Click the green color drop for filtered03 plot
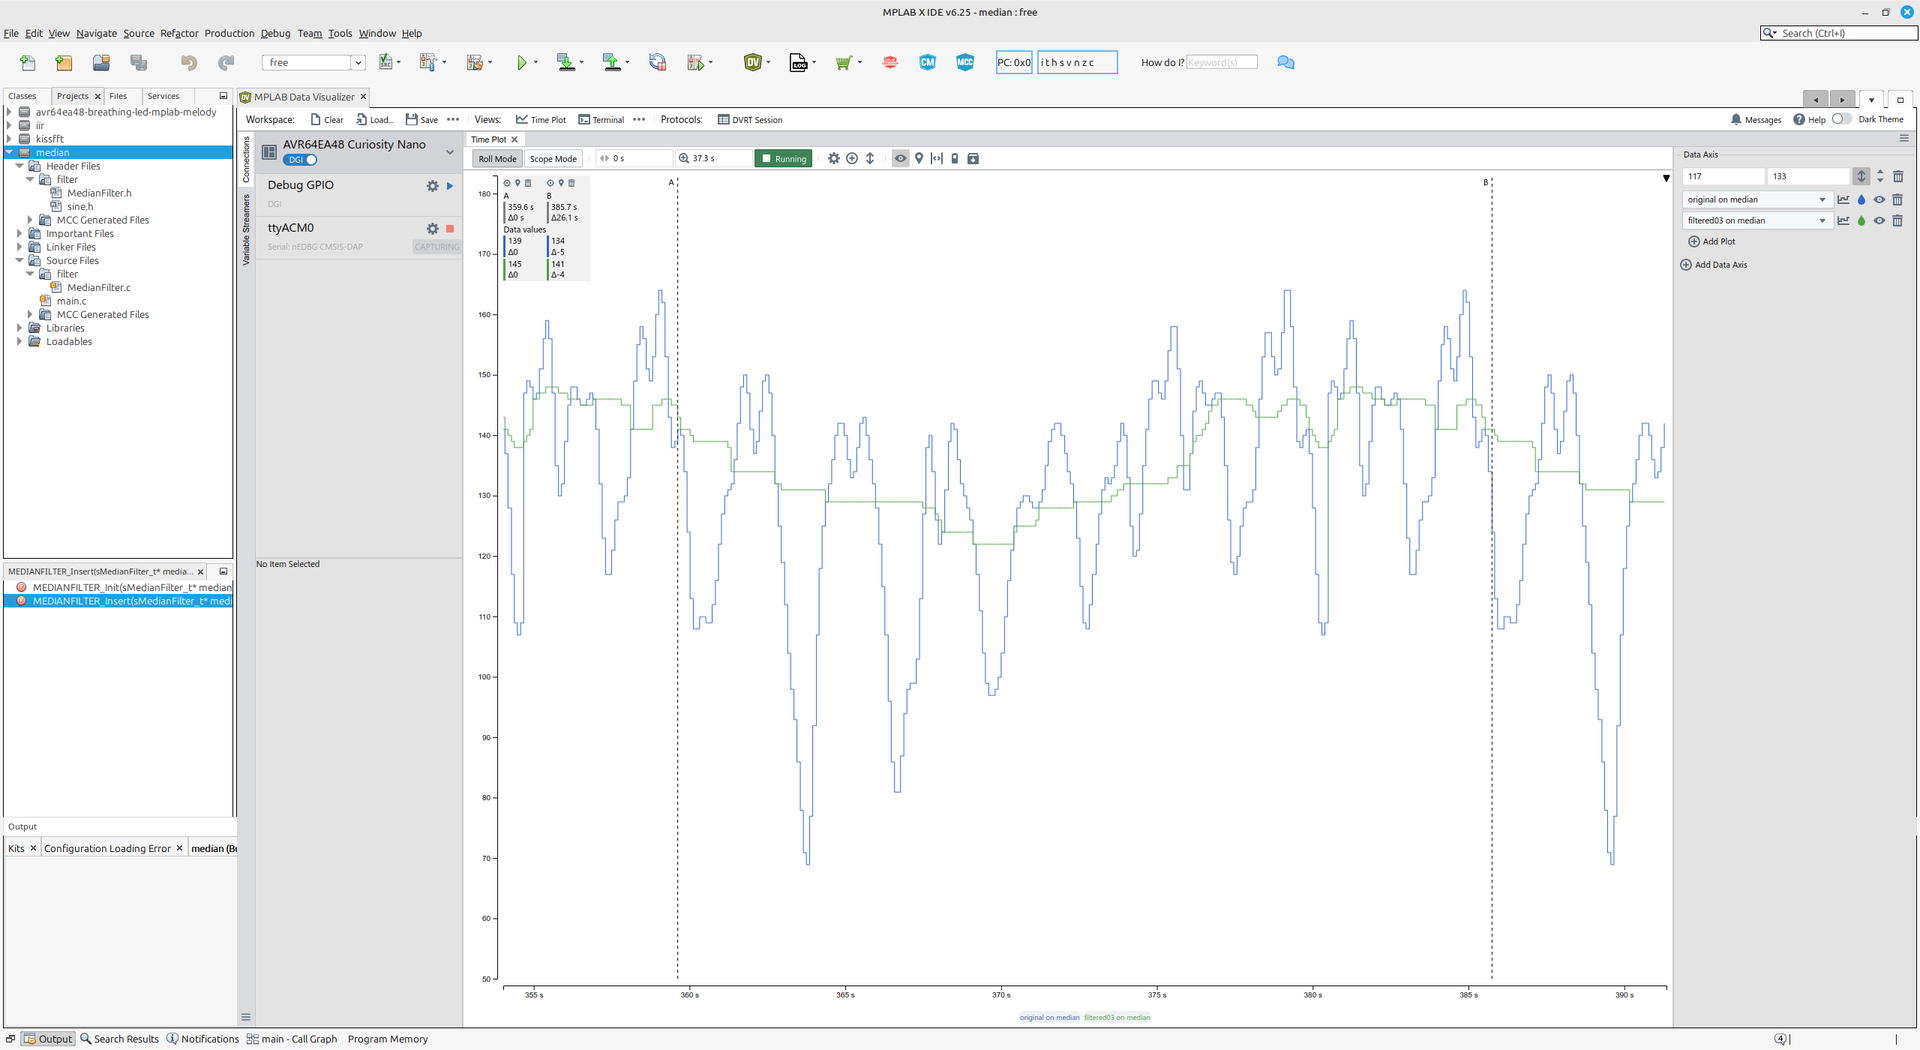The width and height of the screenshot is (1920, 1050). (x=1861, y=221)
